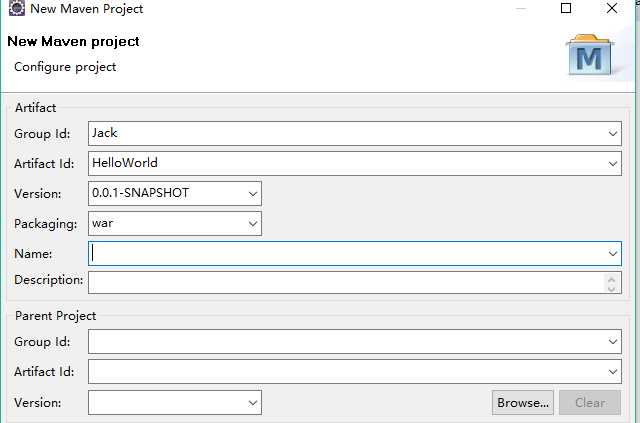640x423 pixels.
Task: Expand the 0.0.1-SNAPSHOT version dropdown
Action: tap(253, 194)
